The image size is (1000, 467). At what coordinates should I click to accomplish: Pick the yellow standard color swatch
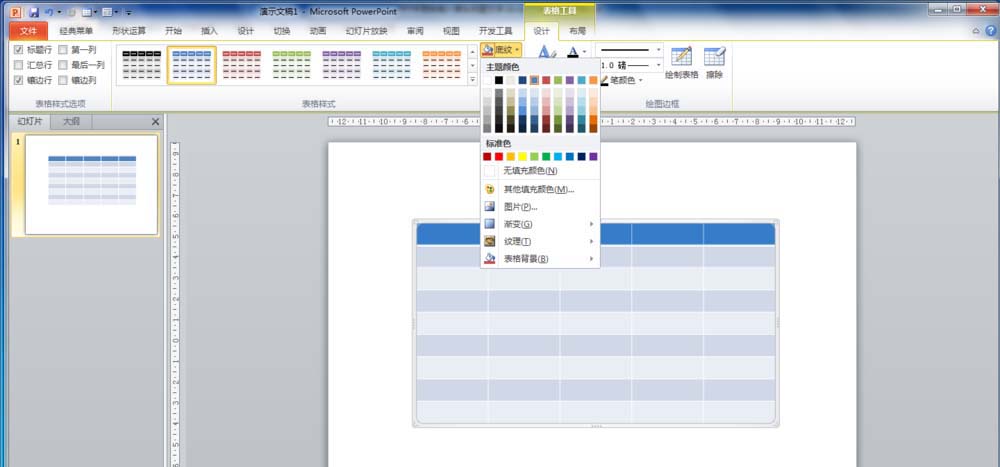tap(522, 157)
